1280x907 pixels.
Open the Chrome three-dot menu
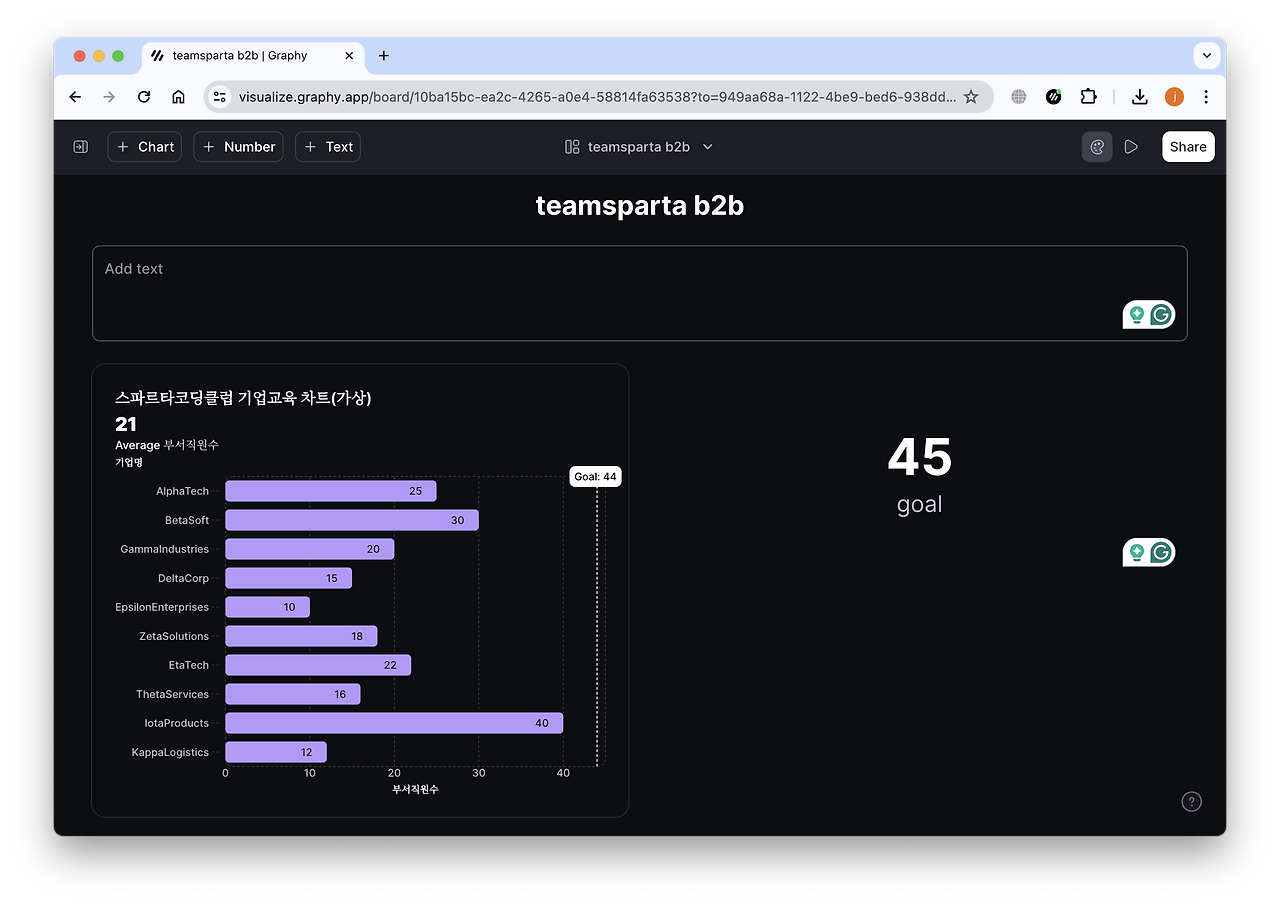(x=1206, y=97)
